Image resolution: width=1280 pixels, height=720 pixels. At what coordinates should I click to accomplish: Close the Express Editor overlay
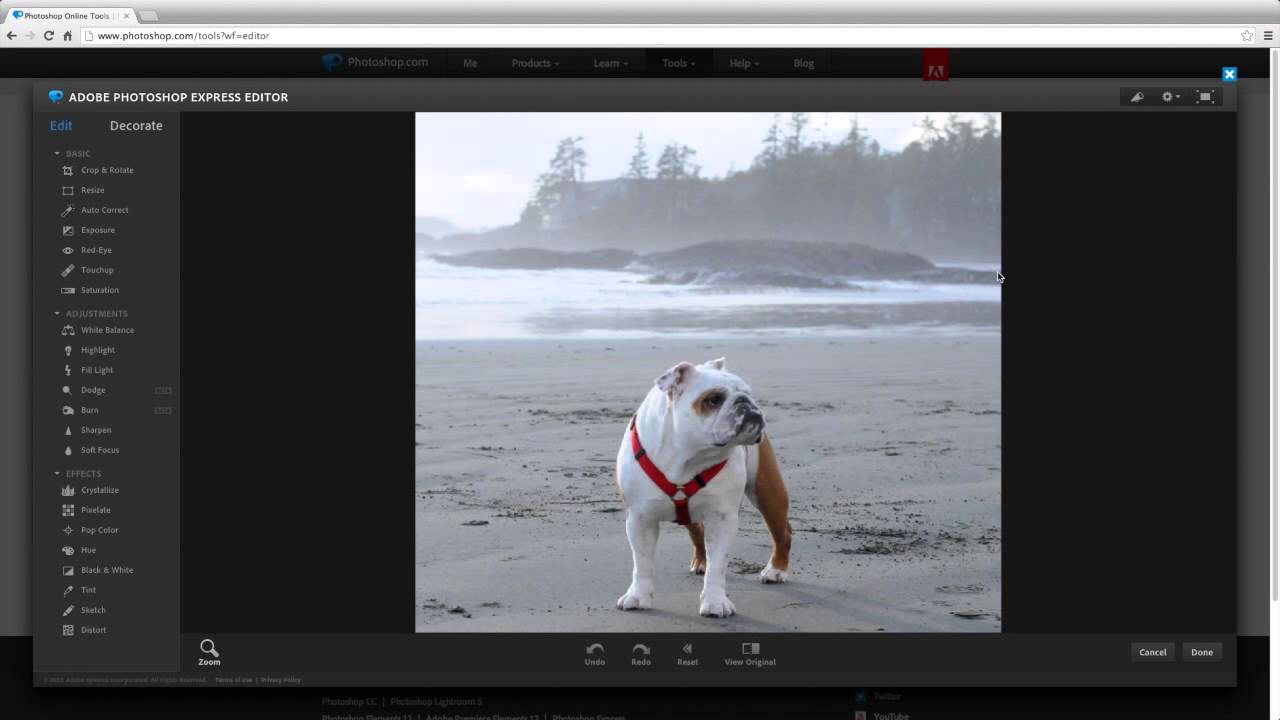click(1229, 74)
